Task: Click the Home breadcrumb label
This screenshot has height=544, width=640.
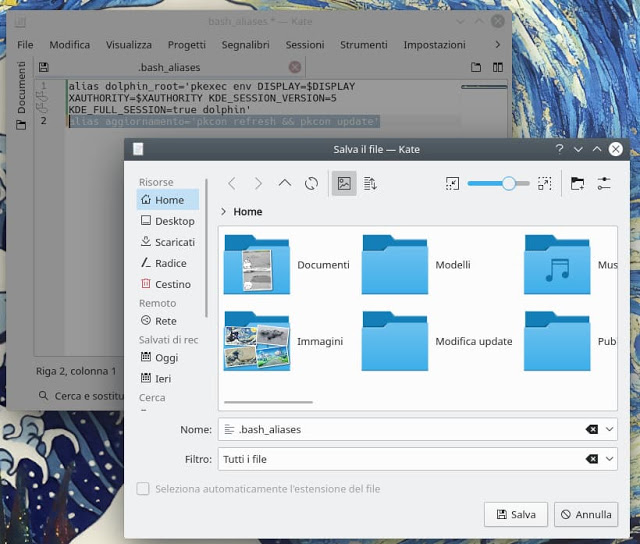Action: click(248, 211)
